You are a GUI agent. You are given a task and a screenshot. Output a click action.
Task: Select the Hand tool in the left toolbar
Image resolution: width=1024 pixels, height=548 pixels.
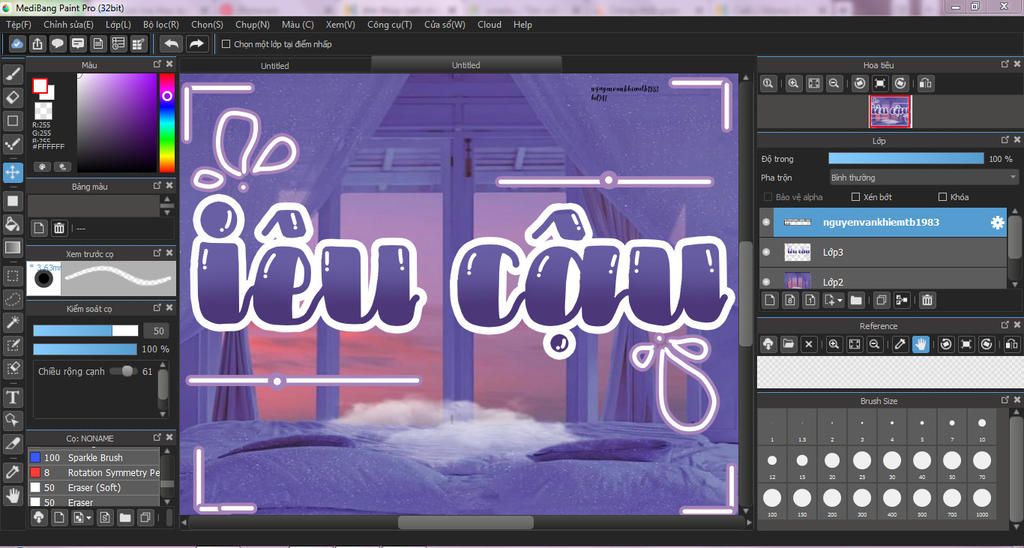[12, 495]
